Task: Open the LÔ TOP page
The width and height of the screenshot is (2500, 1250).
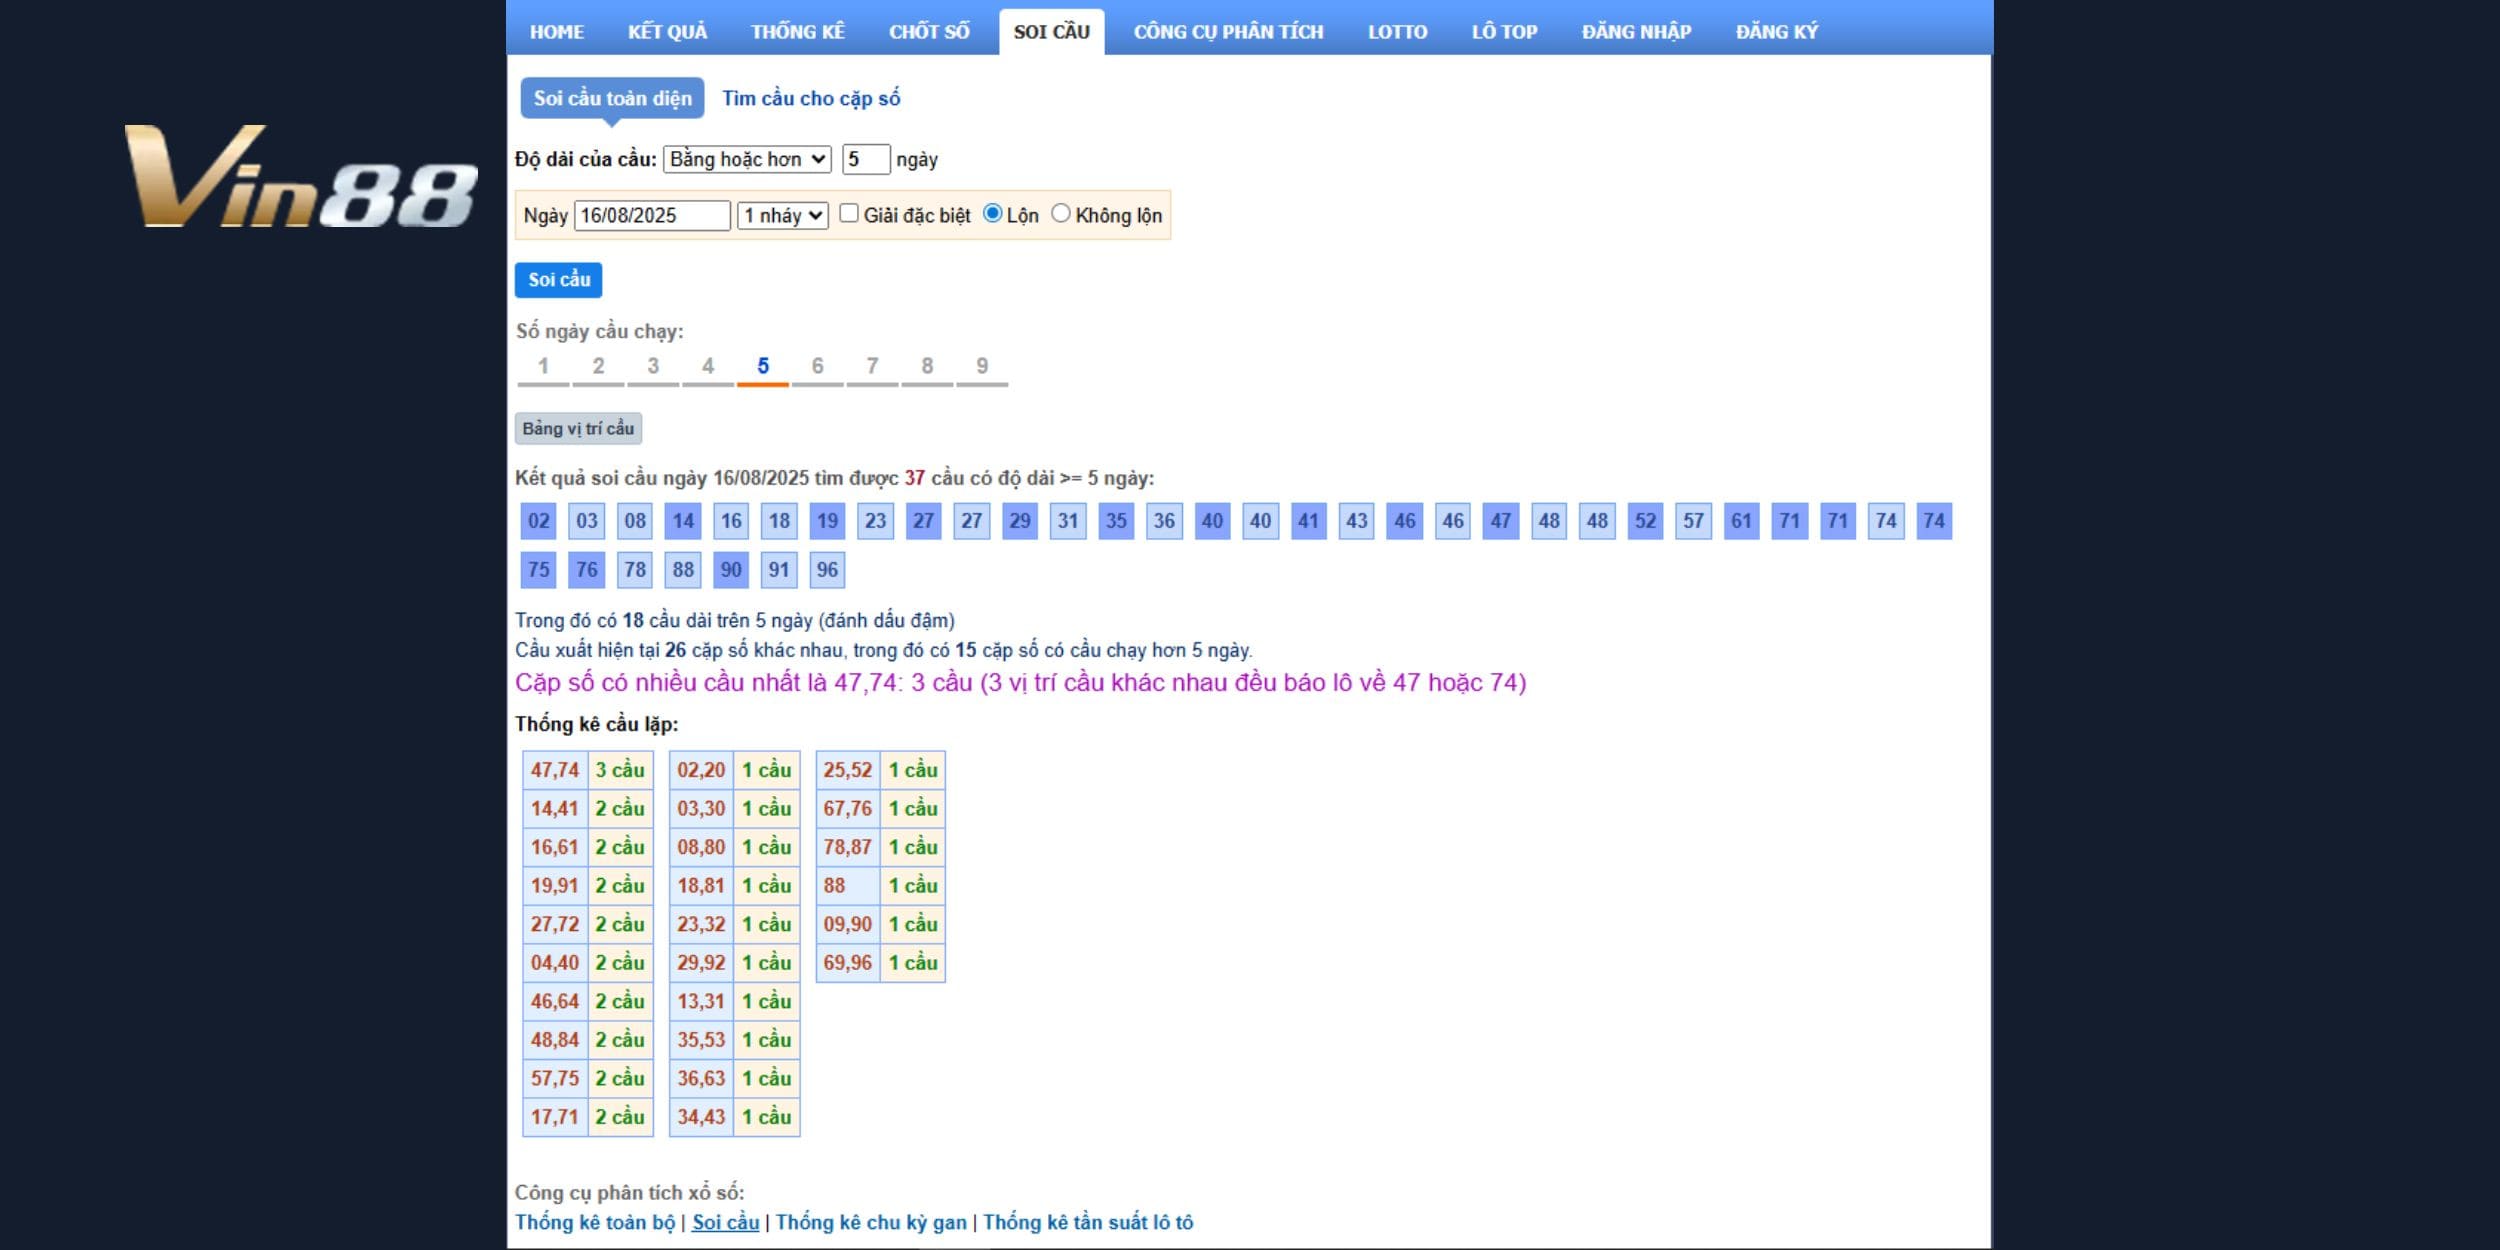Action: click(1504, 32)
